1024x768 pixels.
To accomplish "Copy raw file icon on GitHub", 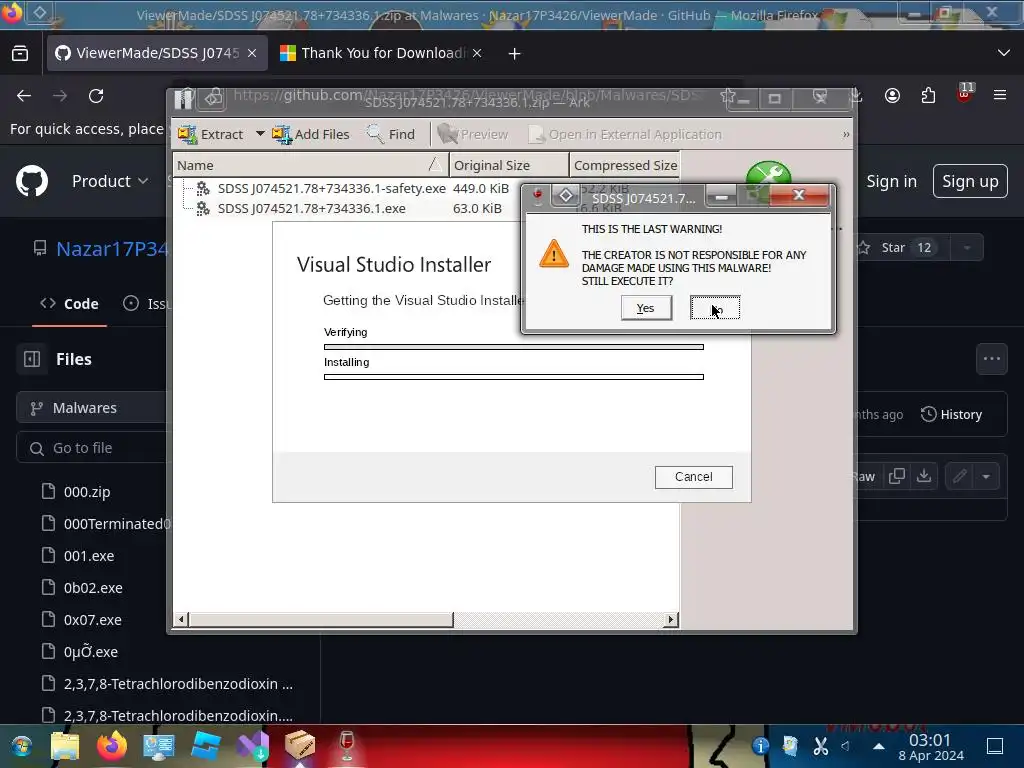I will [897, 476].
